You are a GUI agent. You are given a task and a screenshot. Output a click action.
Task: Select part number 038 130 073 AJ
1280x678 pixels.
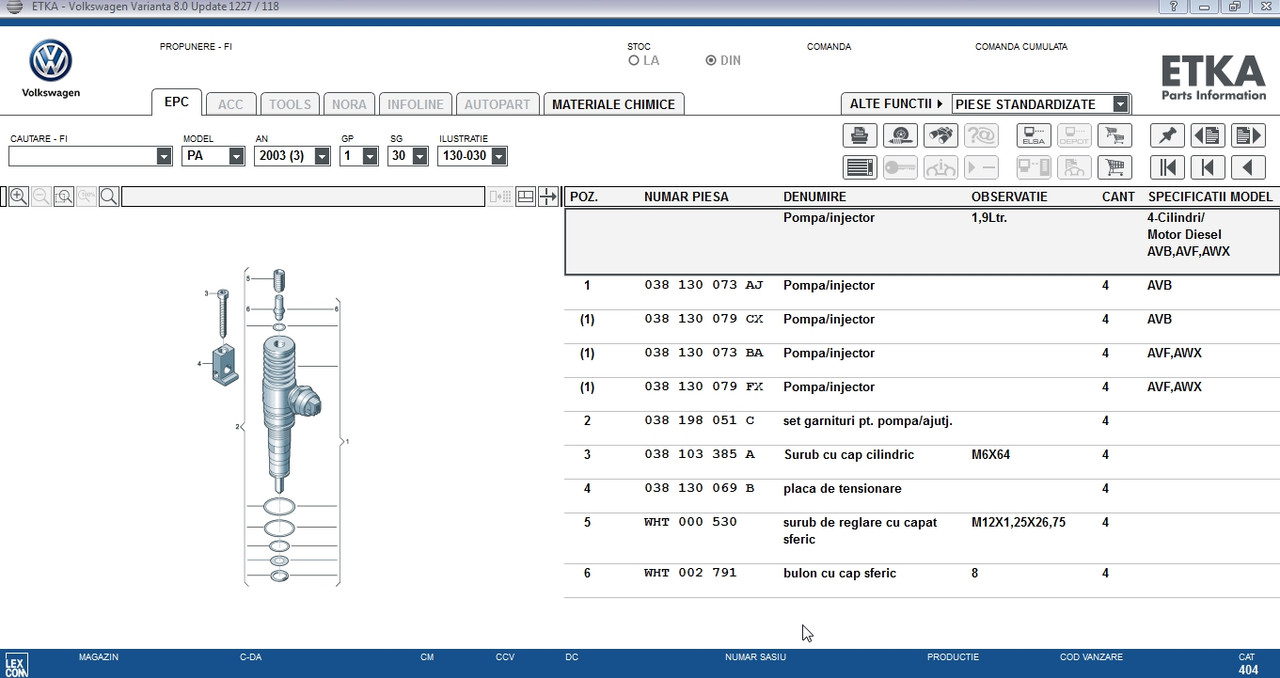coord(703,286)
